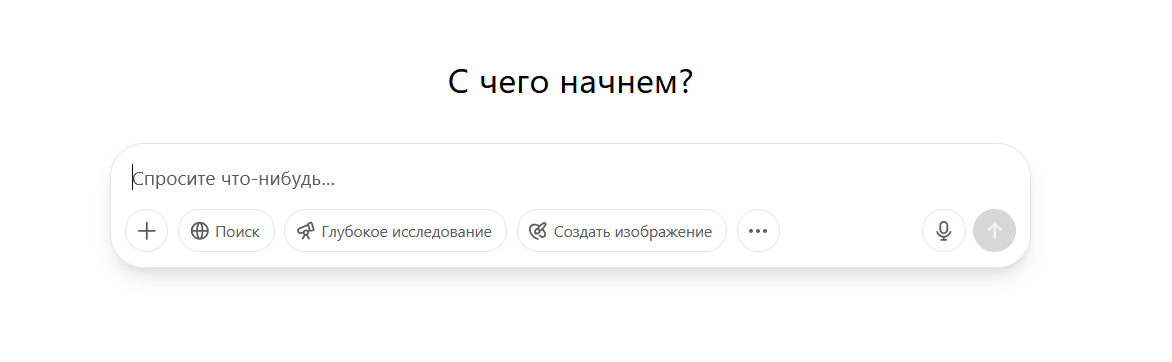The height and width of the screenshot is (362, 1172).
Task: Click the word Создать in chip
Action: tap(582, 232)
